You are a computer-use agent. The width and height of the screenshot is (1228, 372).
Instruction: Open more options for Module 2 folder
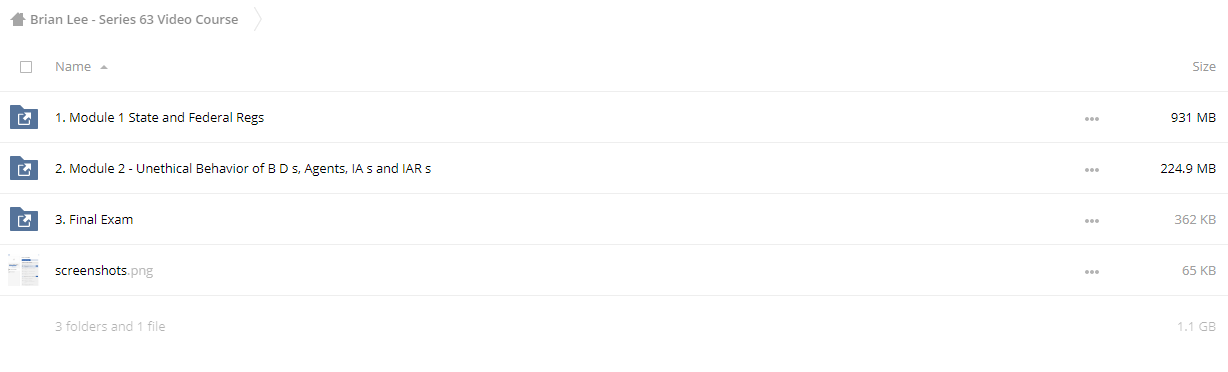tap(1091, 169)
